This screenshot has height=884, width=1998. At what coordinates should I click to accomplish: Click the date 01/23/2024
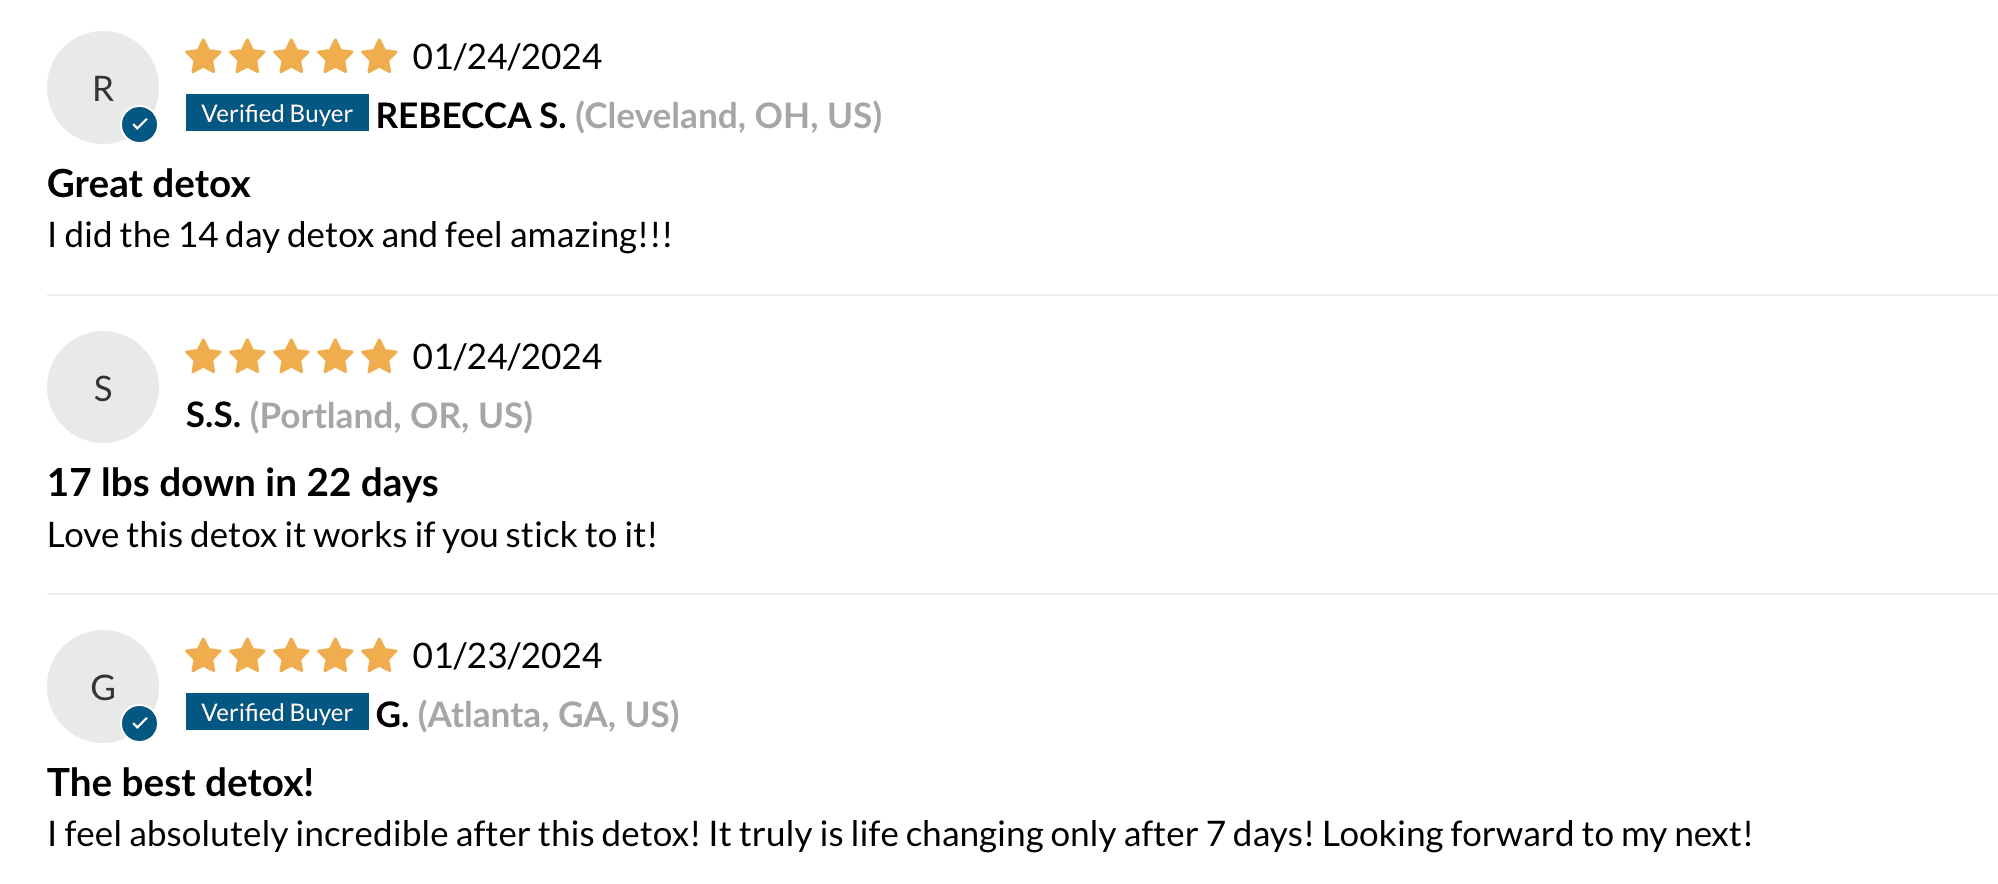click(x=507, y=655)
